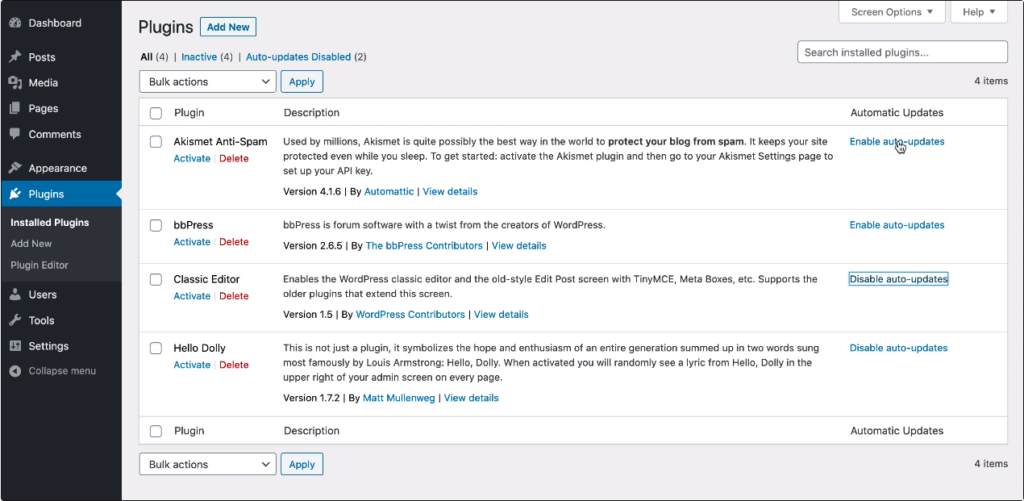This screenshot has height=501, width=1024.
Task: Click the top Apply button
Action: [302, 82]
